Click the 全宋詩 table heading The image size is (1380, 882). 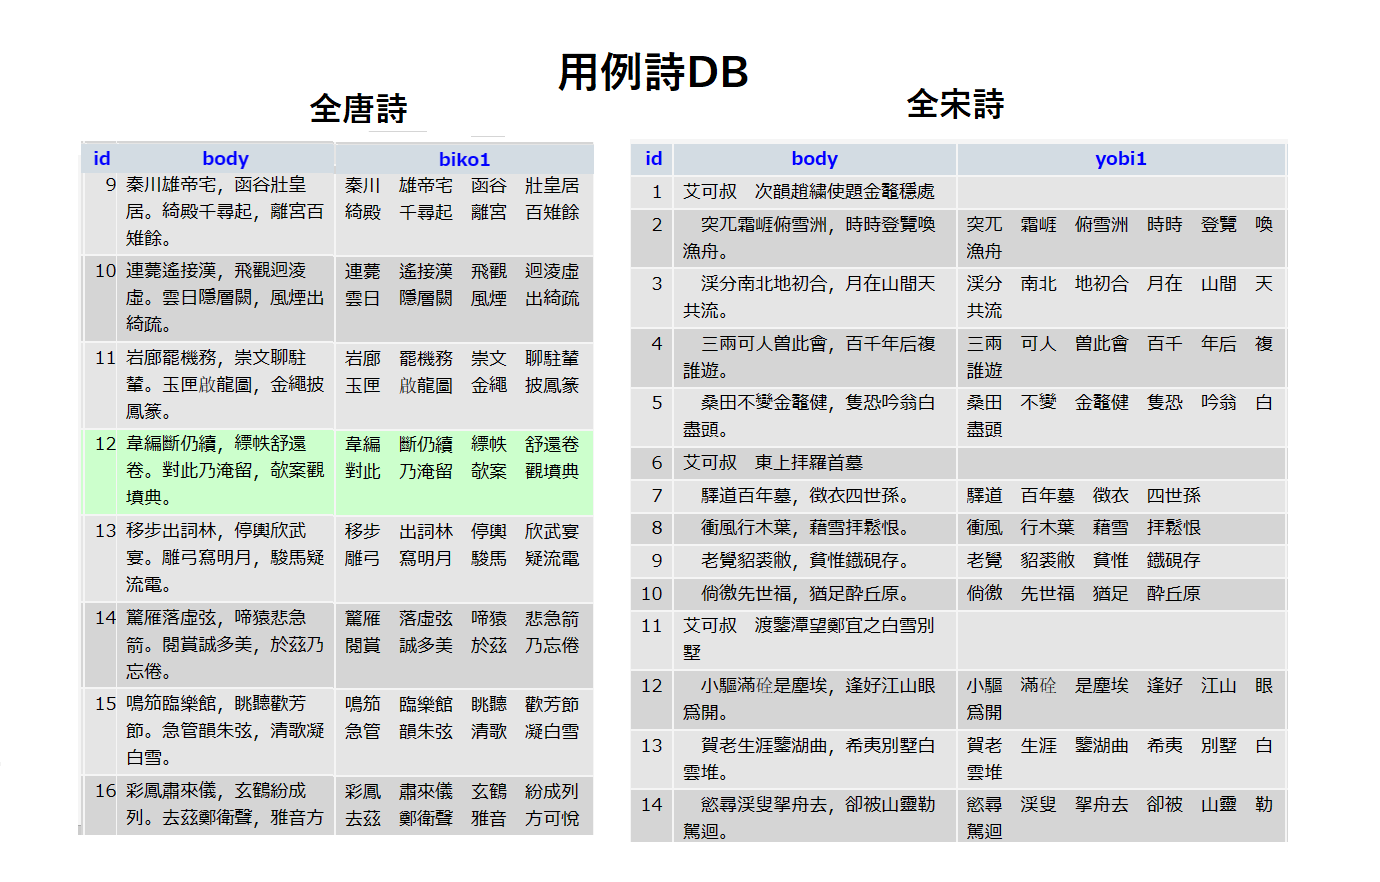tap(955, 104)
